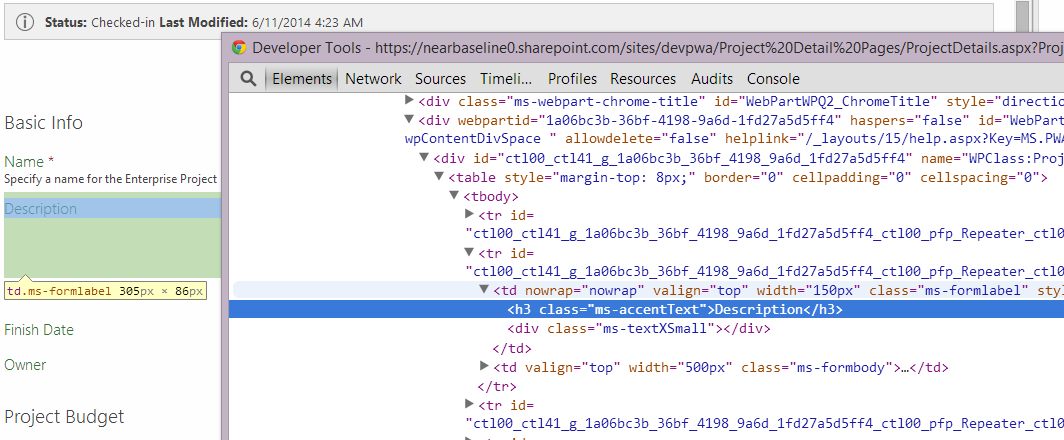Click 'Specify a name for the Enterprise Project' text
Screen dimensions: 1064x440
pos(111,179)
